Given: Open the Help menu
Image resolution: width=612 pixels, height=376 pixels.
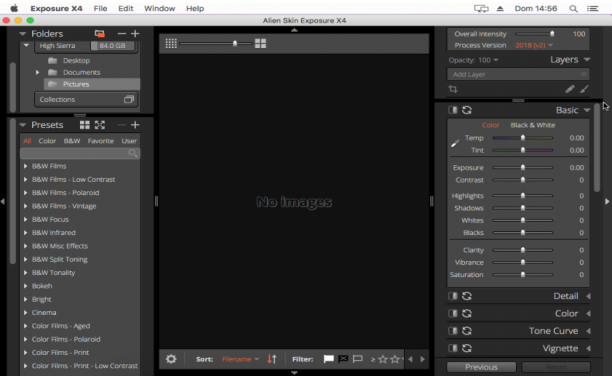Looking at the screenshot, I should (x=195, y=8).
